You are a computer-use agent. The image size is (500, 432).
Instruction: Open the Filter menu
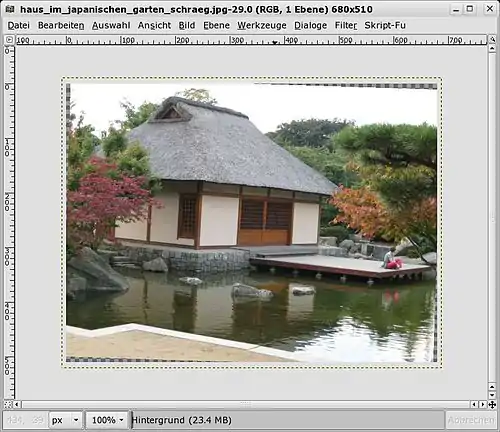346,25
